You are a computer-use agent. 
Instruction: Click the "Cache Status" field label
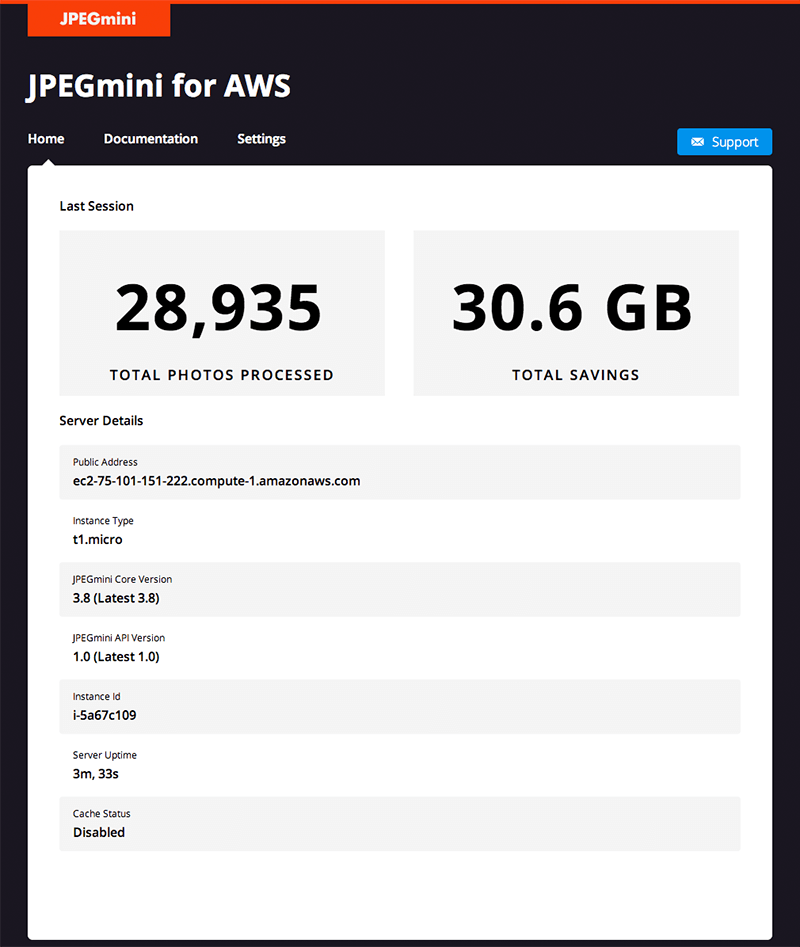tap(101, 814)
